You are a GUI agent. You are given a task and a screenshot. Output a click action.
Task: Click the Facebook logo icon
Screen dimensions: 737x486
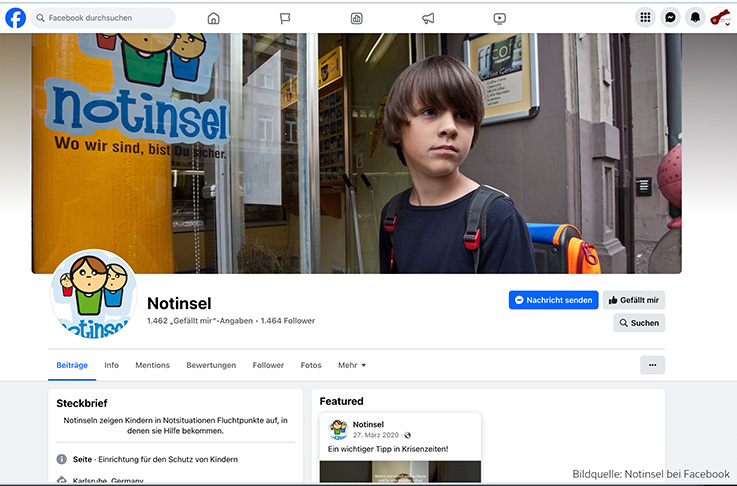point(16,18)
